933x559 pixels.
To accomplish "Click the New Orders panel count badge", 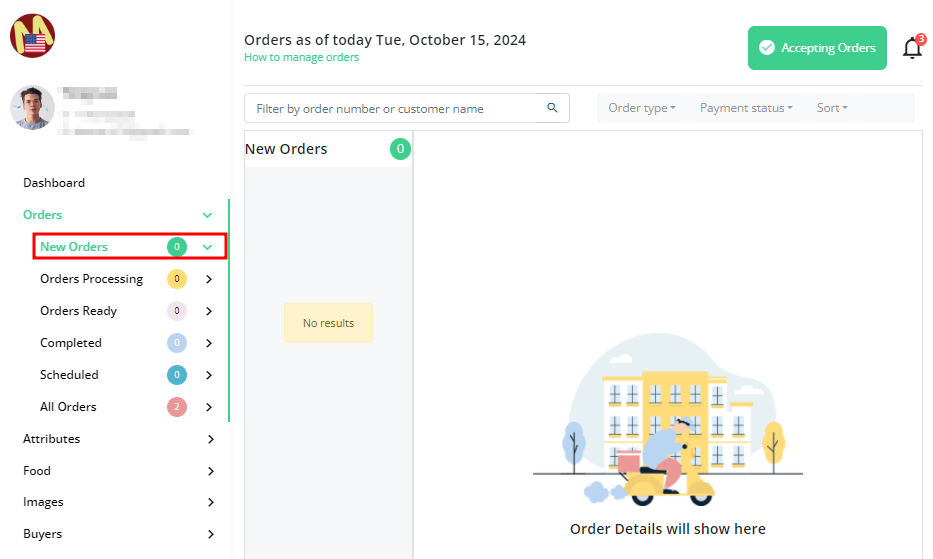I will point(400,149).
